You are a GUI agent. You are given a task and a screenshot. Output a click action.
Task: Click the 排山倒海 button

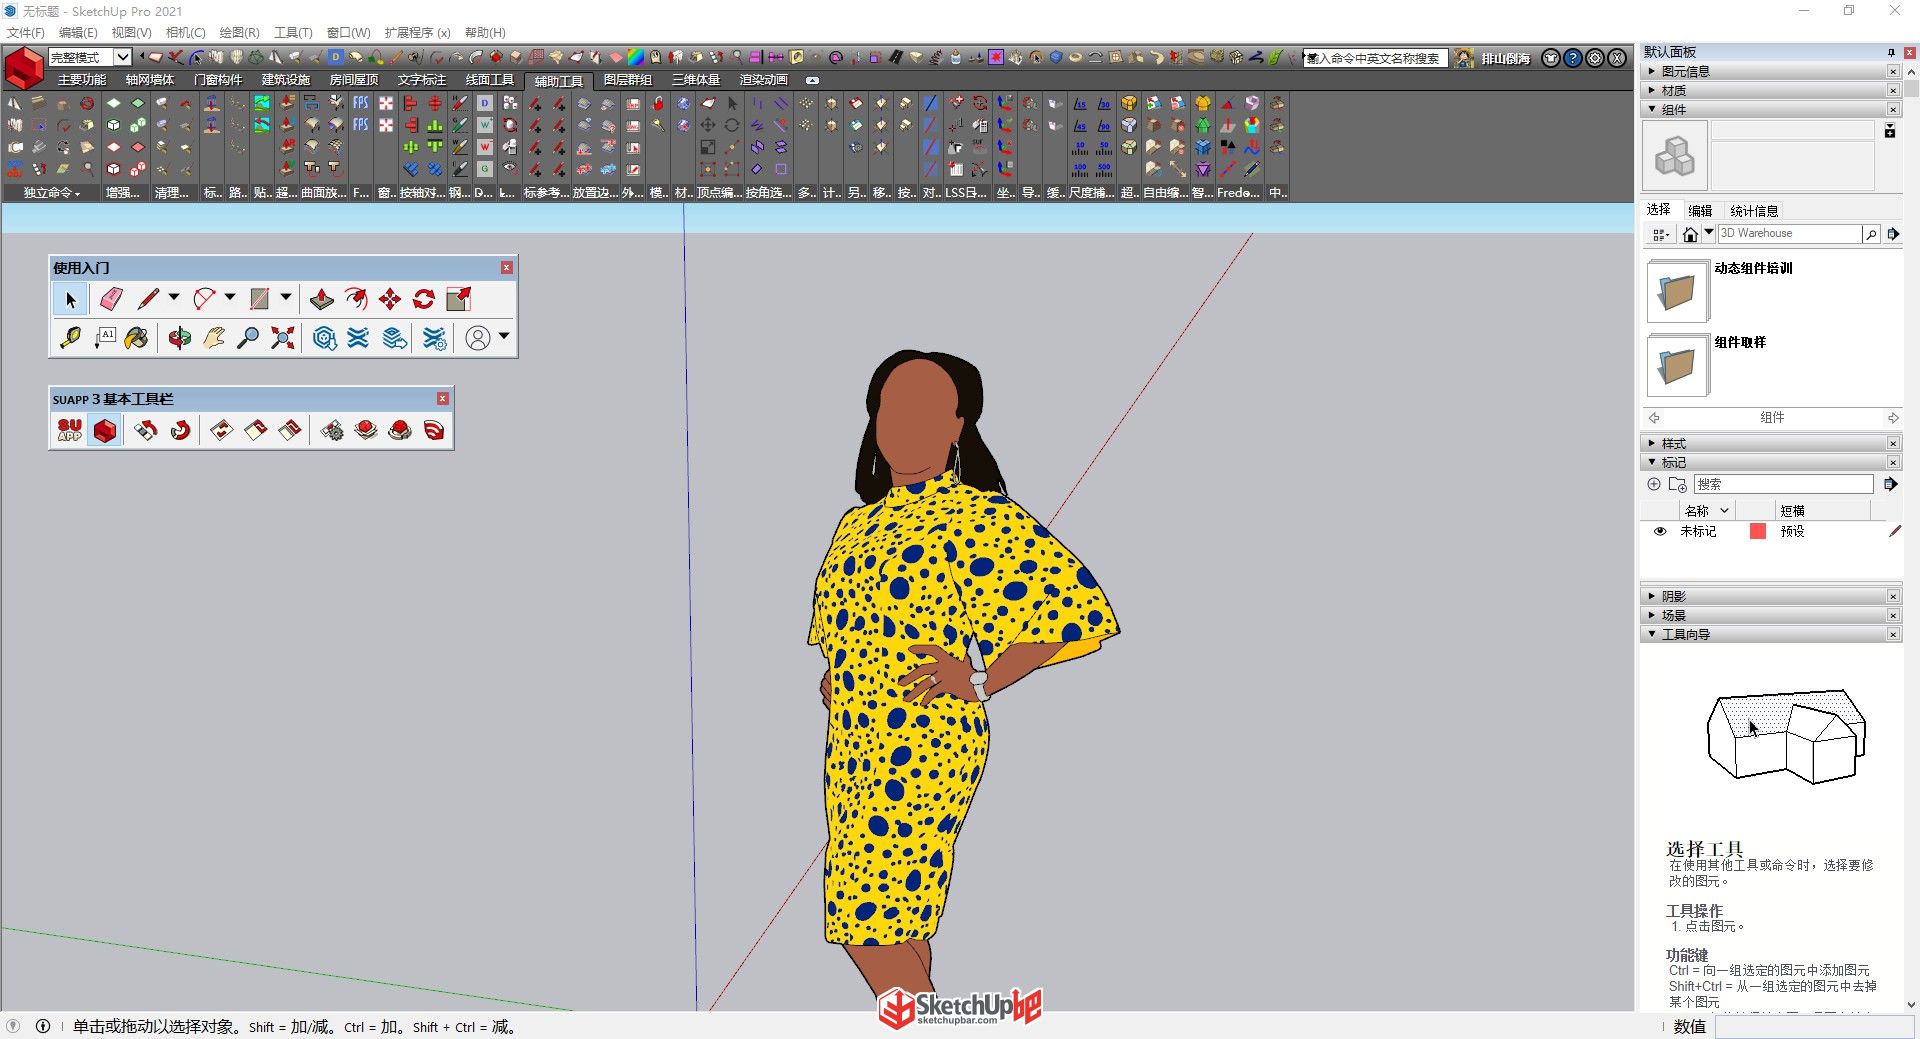pyautogui.click(x=1506, y=59)
